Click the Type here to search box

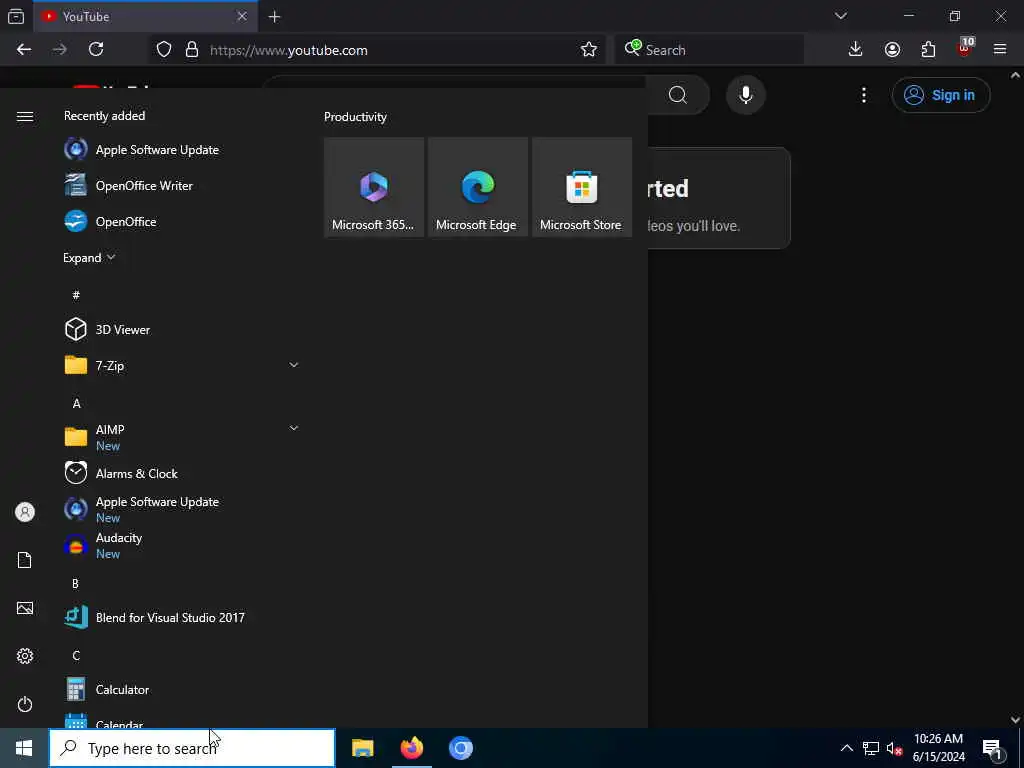[192, 748]
